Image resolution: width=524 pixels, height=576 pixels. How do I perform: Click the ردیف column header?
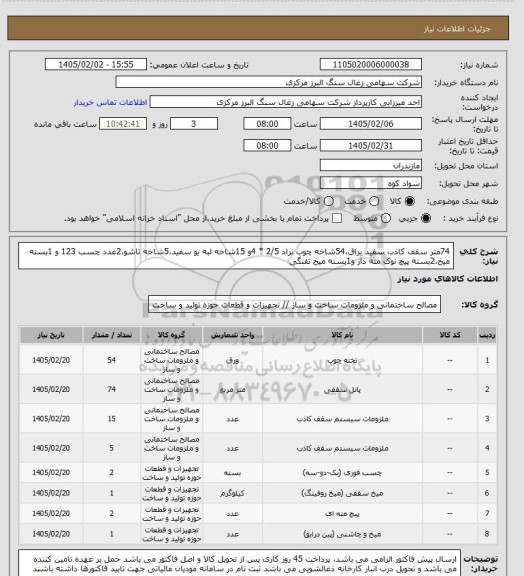(487, 335)
